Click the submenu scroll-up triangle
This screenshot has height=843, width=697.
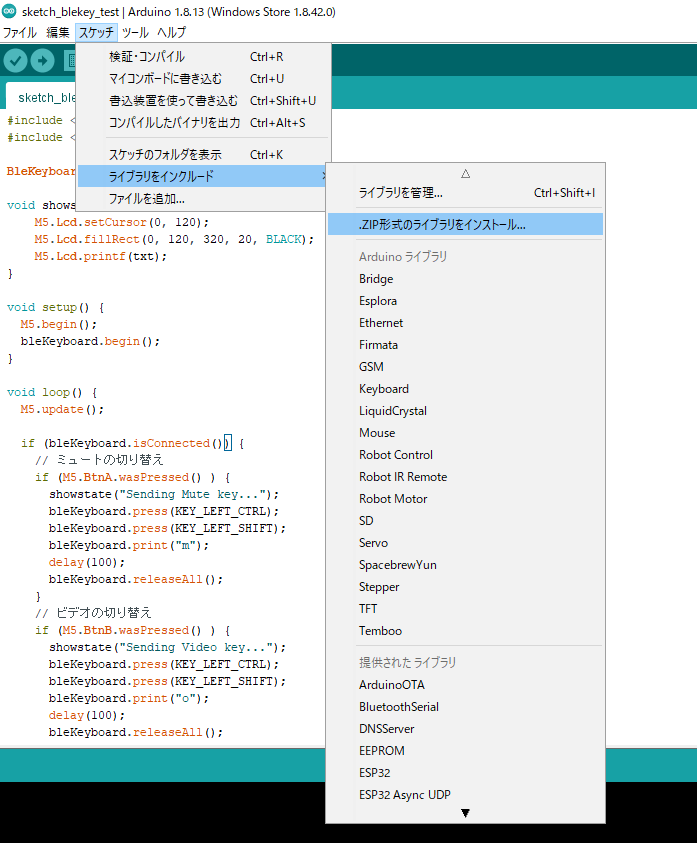click(x=466, y=174)
